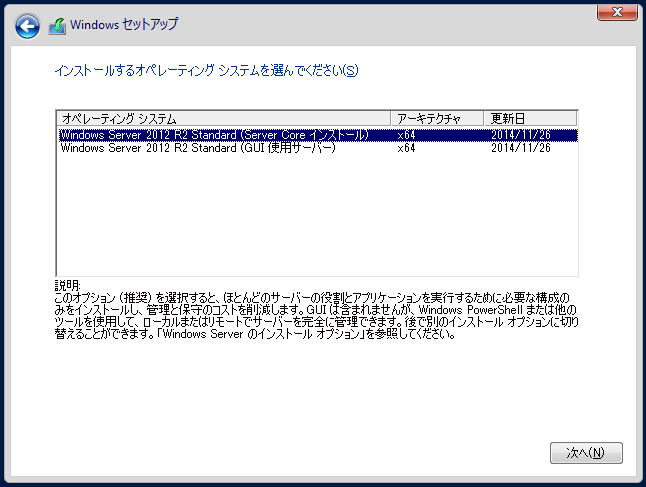Click the 説明: label
The height and width of the screenshot is (487, 646).
68,285
